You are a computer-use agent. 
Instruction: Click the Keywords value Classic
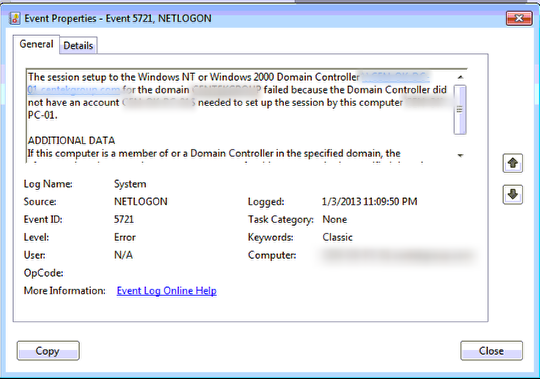click(x=337, y=237)
